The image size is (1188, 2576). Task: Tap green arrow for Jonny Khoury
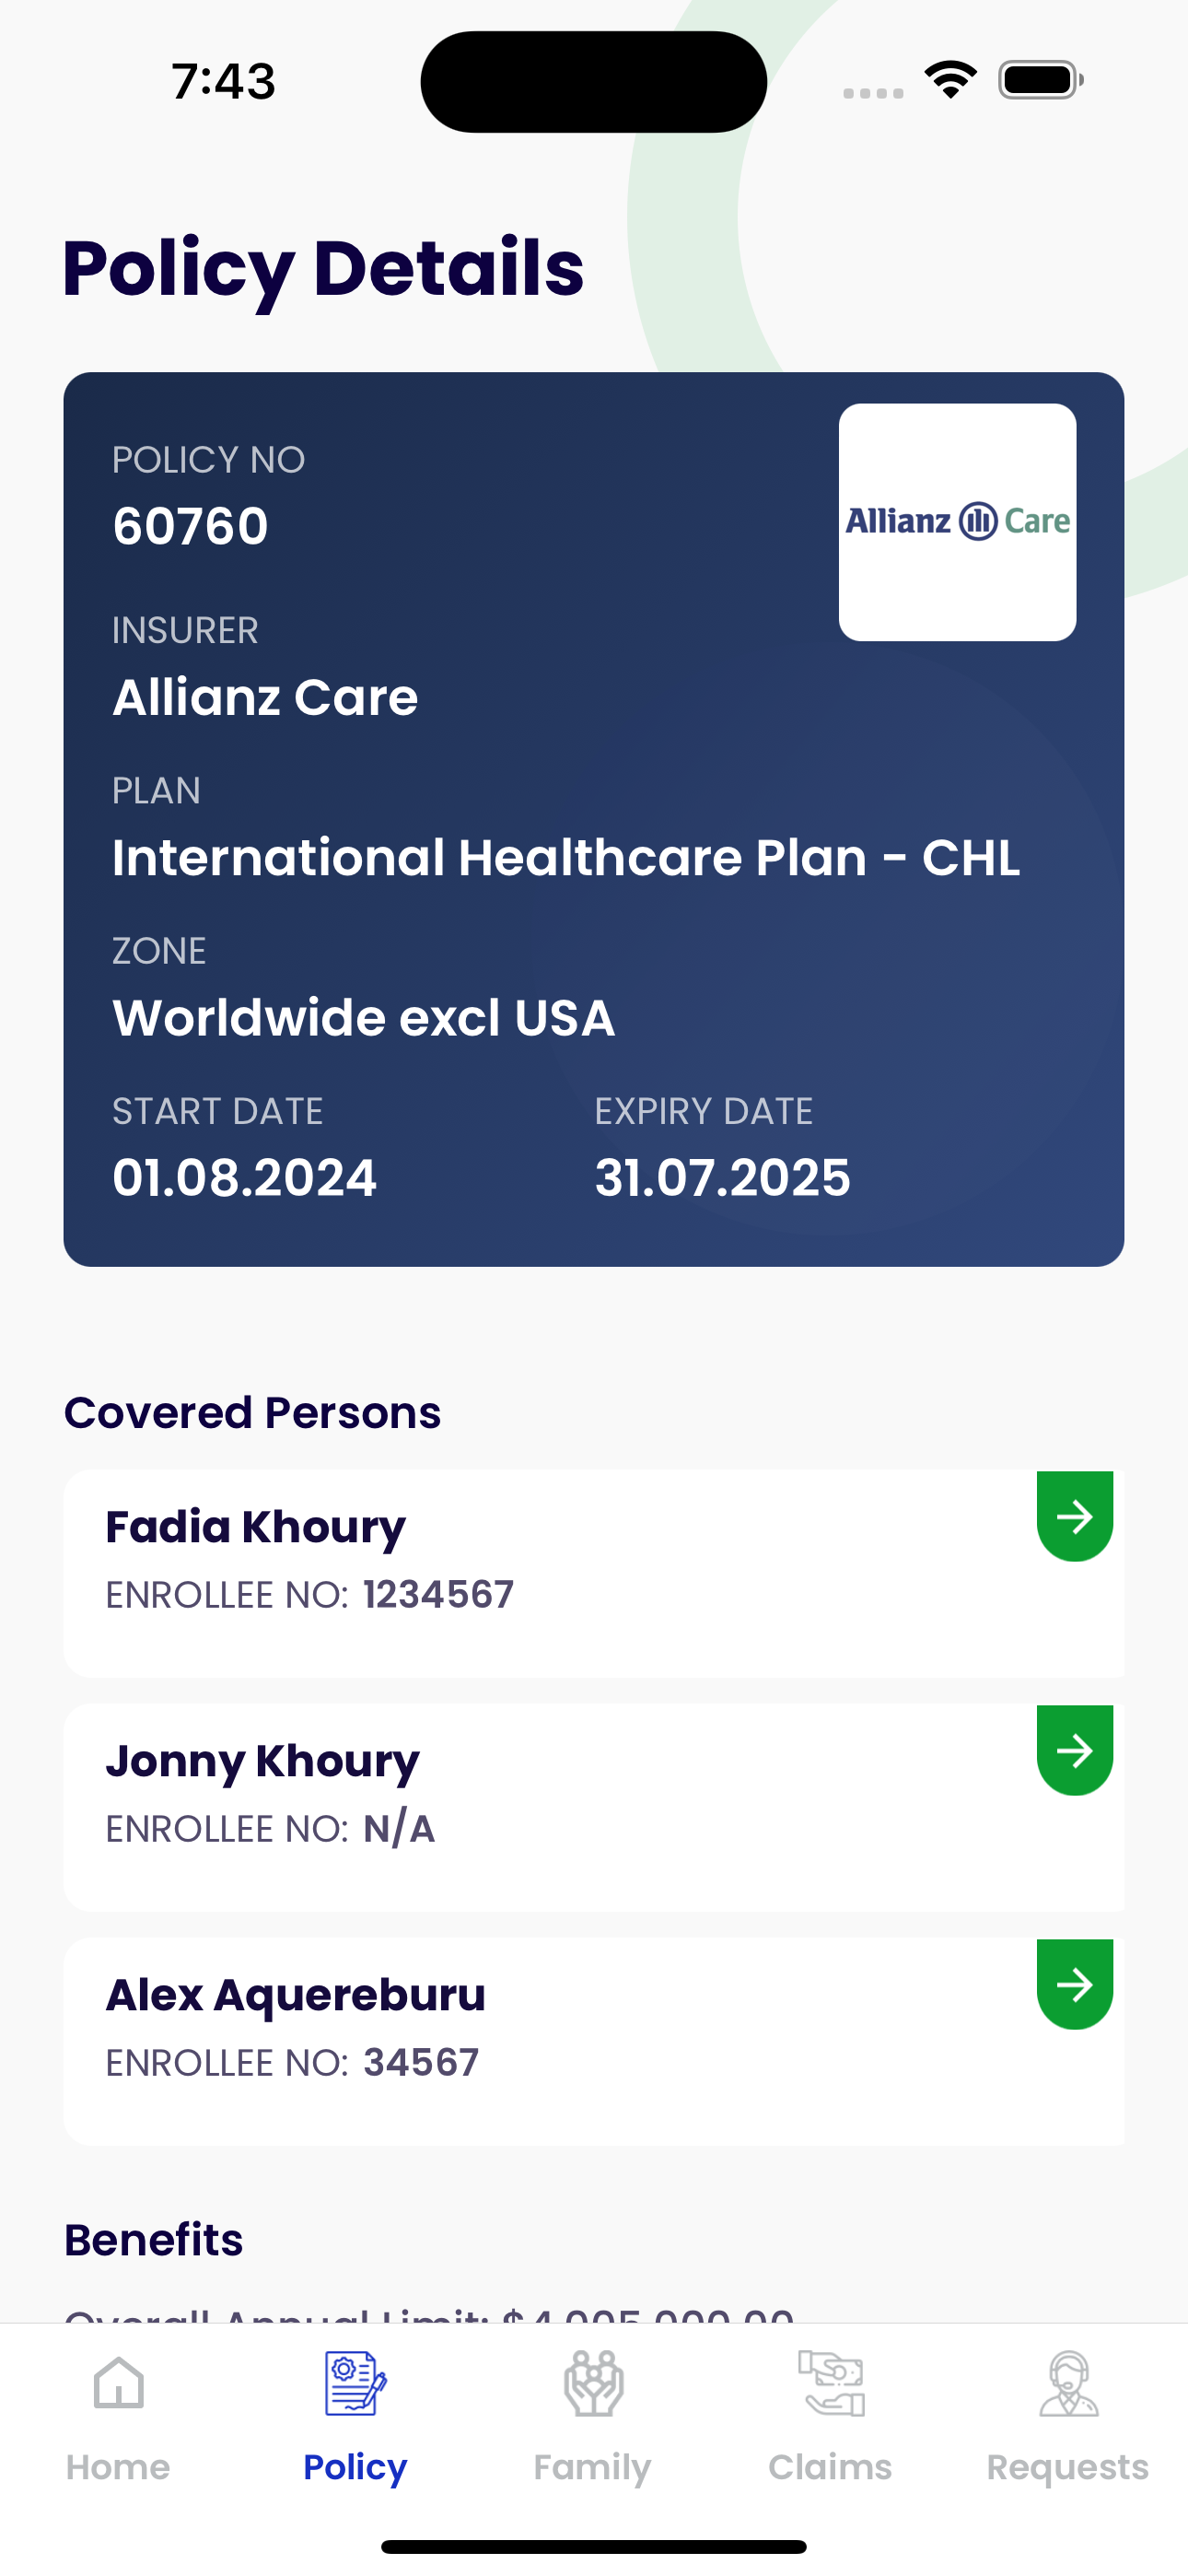point(1075,1750)
